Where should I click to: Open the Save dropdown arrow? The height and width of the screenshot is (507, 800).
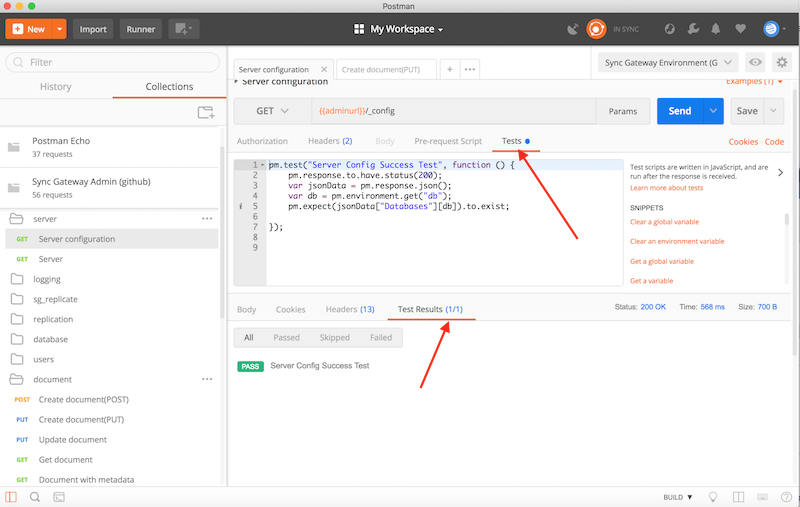pyautogui.click(x=773, y=111)
